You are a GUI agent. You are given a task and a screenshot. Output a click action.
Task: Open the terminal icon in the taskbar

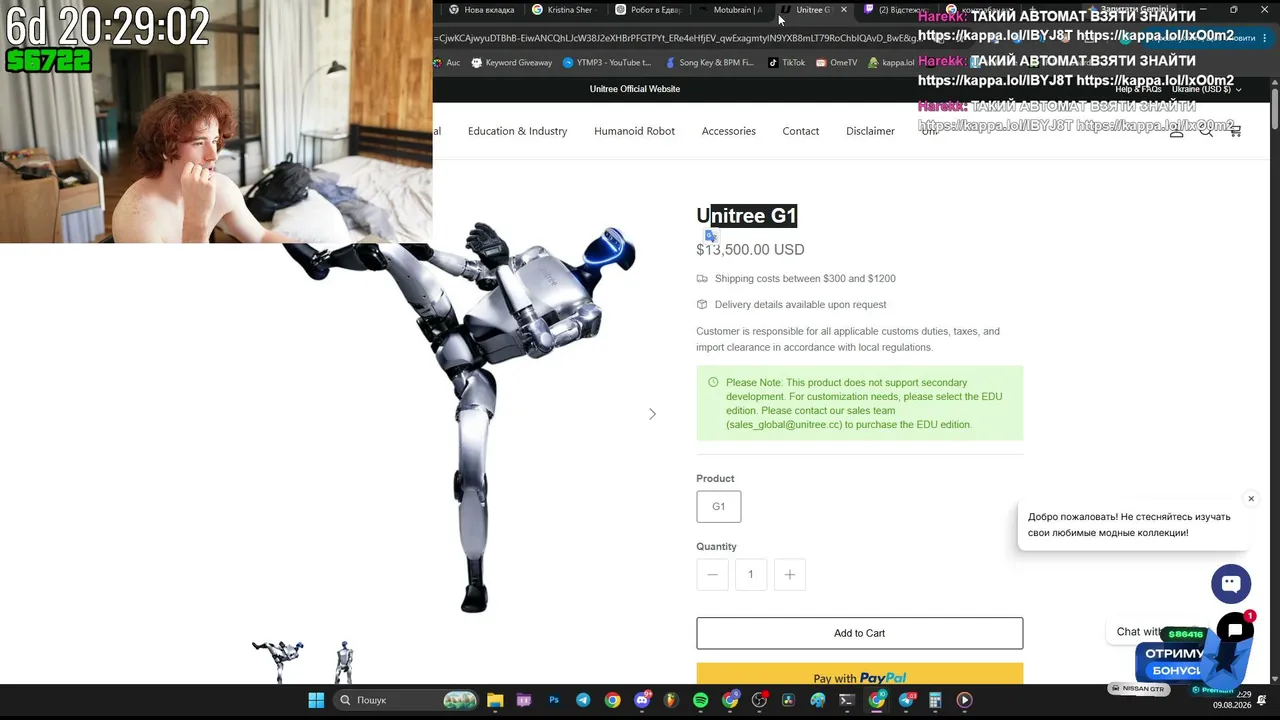point(847,700)
